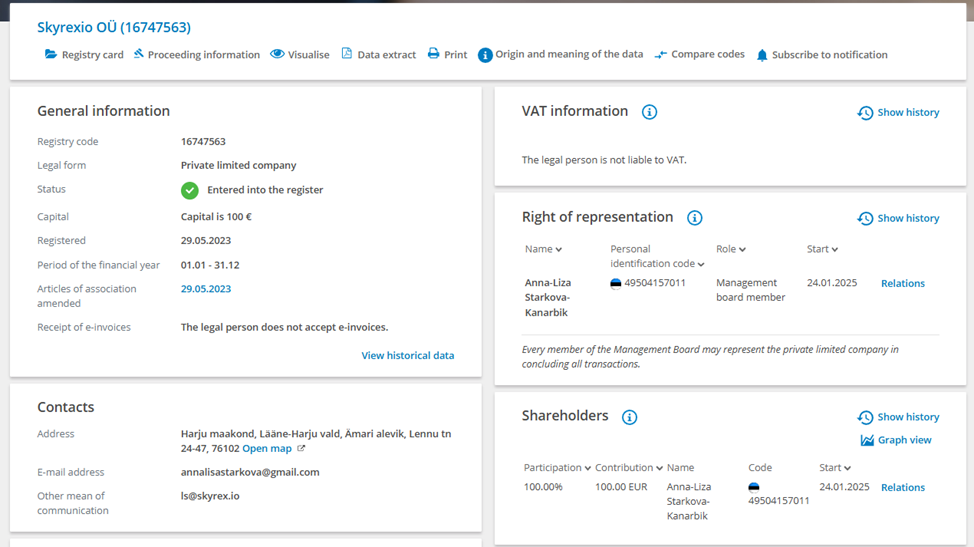
Task: Click info icon next to VAT information
Action: tap(649, 112)
